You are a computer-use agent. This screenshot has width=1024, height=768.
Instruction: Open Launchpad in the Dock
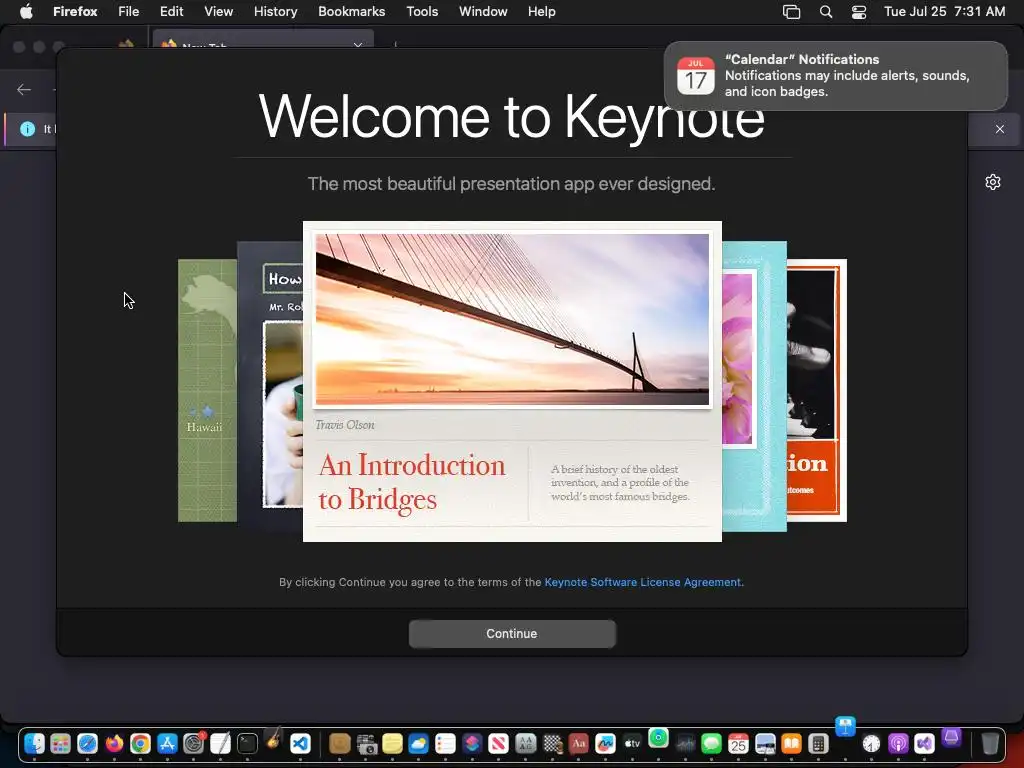pos(61,743)
